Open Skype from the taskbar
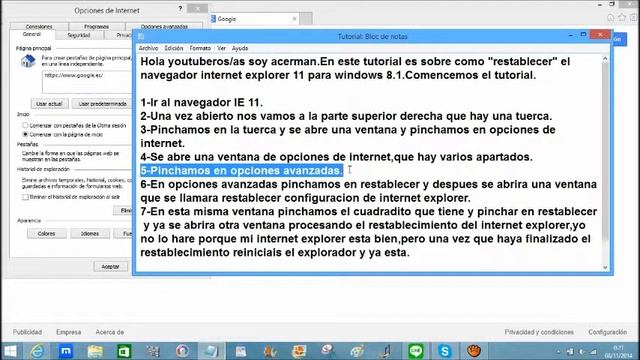This screenshot has width=640, height=360. click(444, 351)
